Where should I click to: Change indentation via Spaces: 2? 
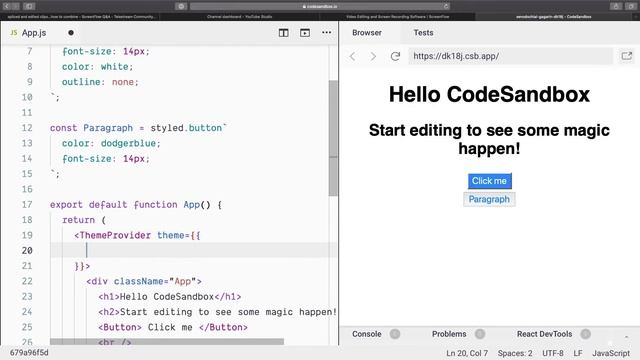[x=515, y=353]
